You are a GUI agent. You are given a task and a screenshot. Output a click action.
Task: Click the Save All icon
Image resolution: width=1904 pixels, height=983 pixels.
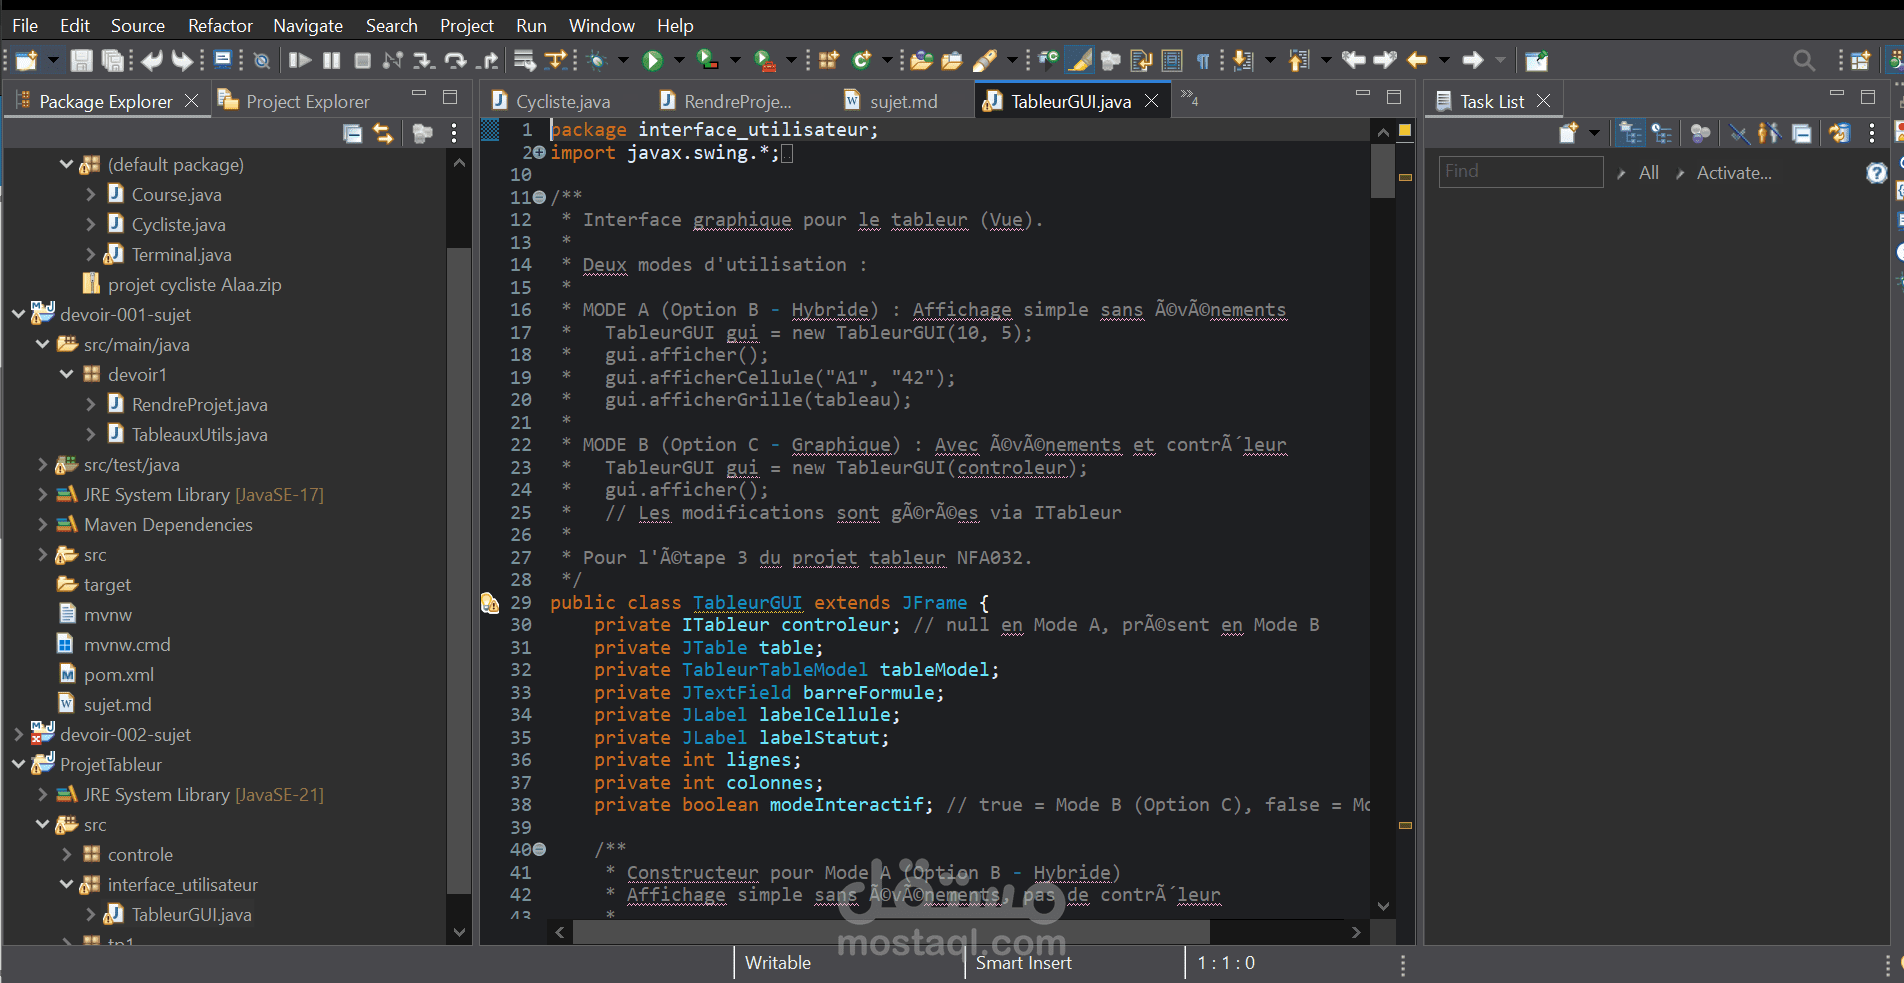[112, 61]
